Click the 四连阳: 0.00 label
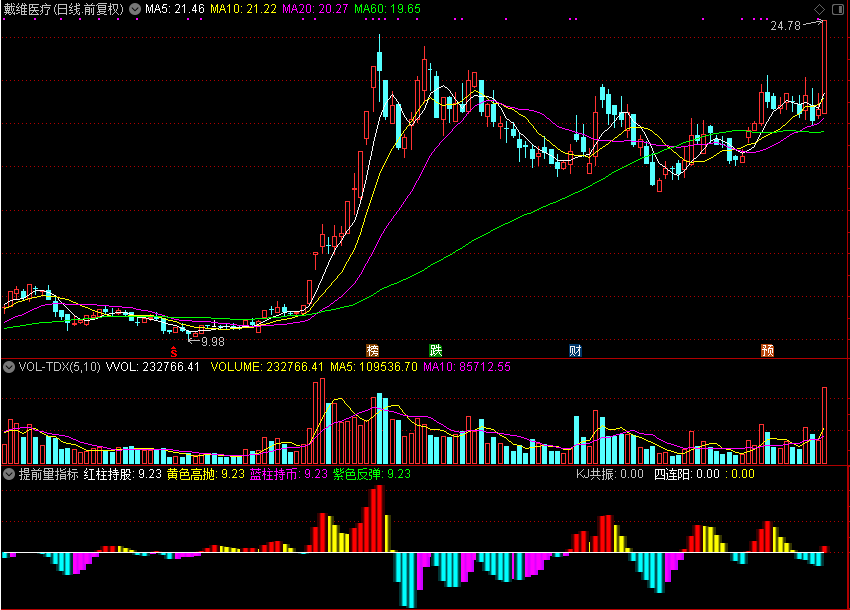Screen dimensions: 850x610 point(687,474)
